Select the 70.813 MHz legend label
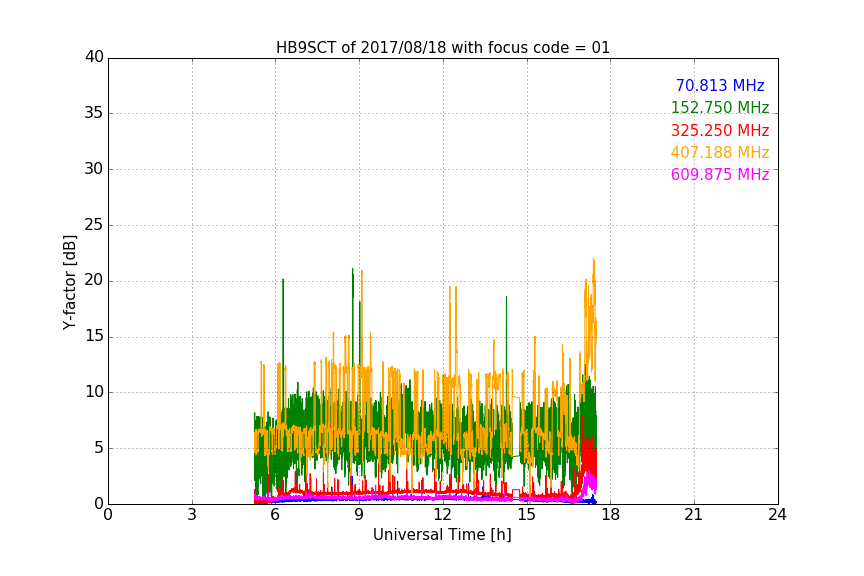Image resolution: width=864 pixels, height=576 pixels. click(720, 85)
